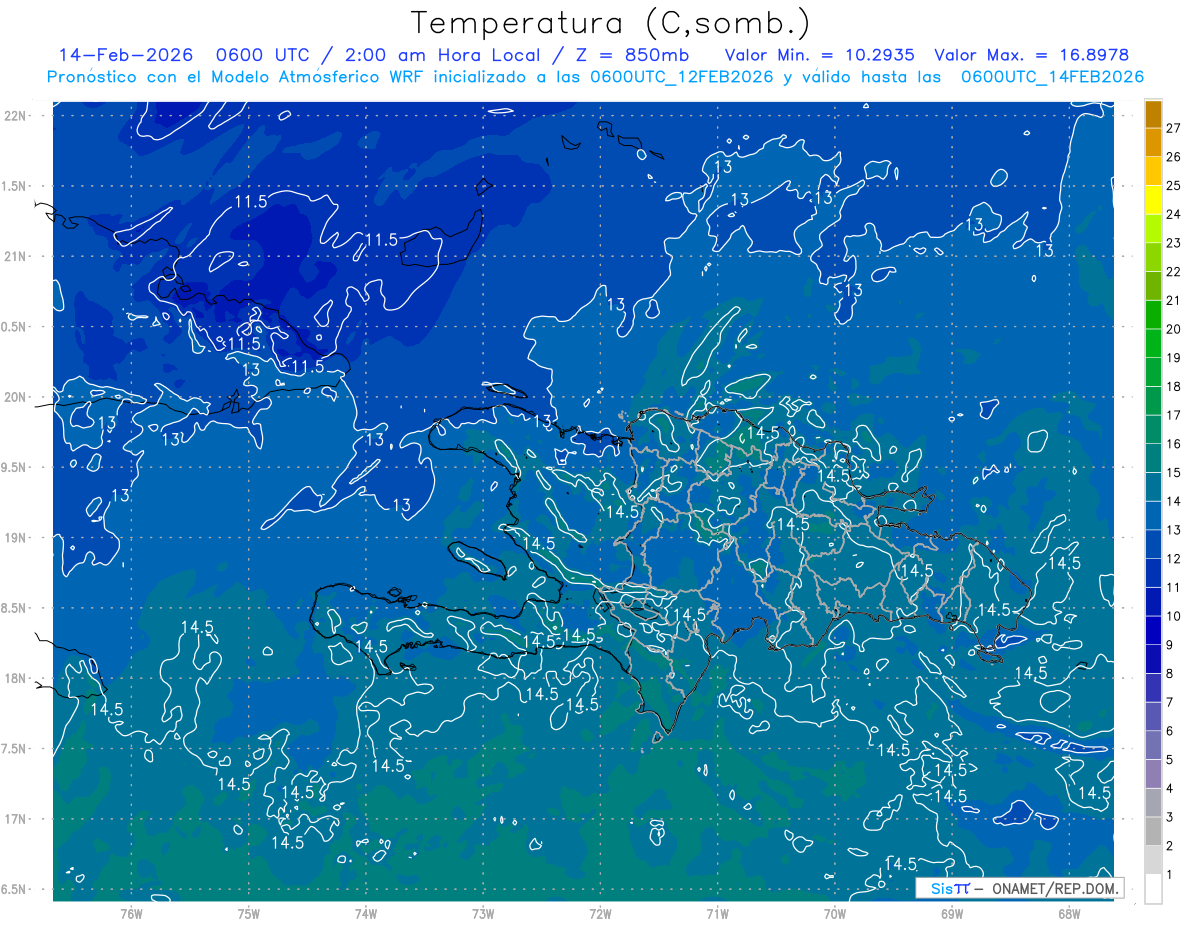Click the pressure level text 'Z = 850mb'
The image size is (1200, 927).
pos(631,55)
